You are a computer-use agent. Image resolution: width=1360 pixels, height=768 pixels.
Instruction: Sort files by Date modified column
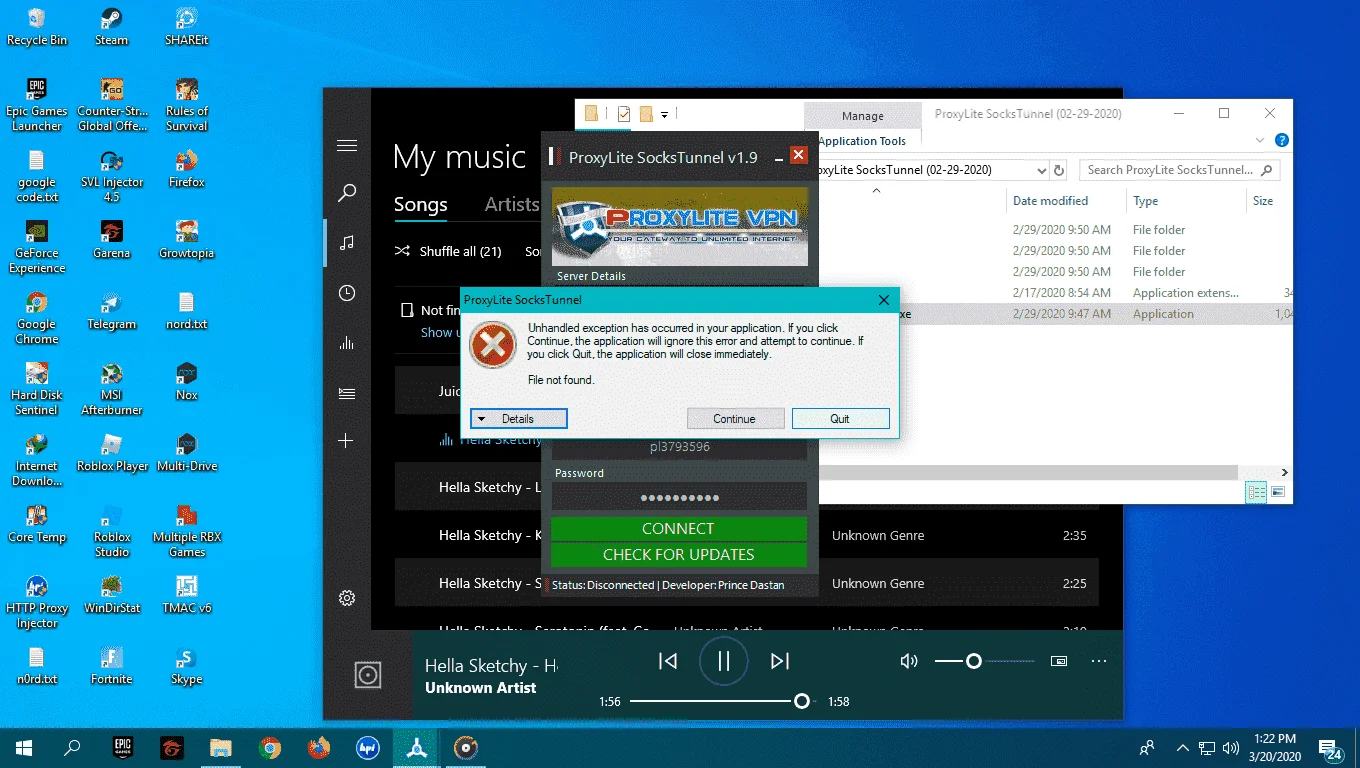pyautogui.click(x=1050, y=201)
